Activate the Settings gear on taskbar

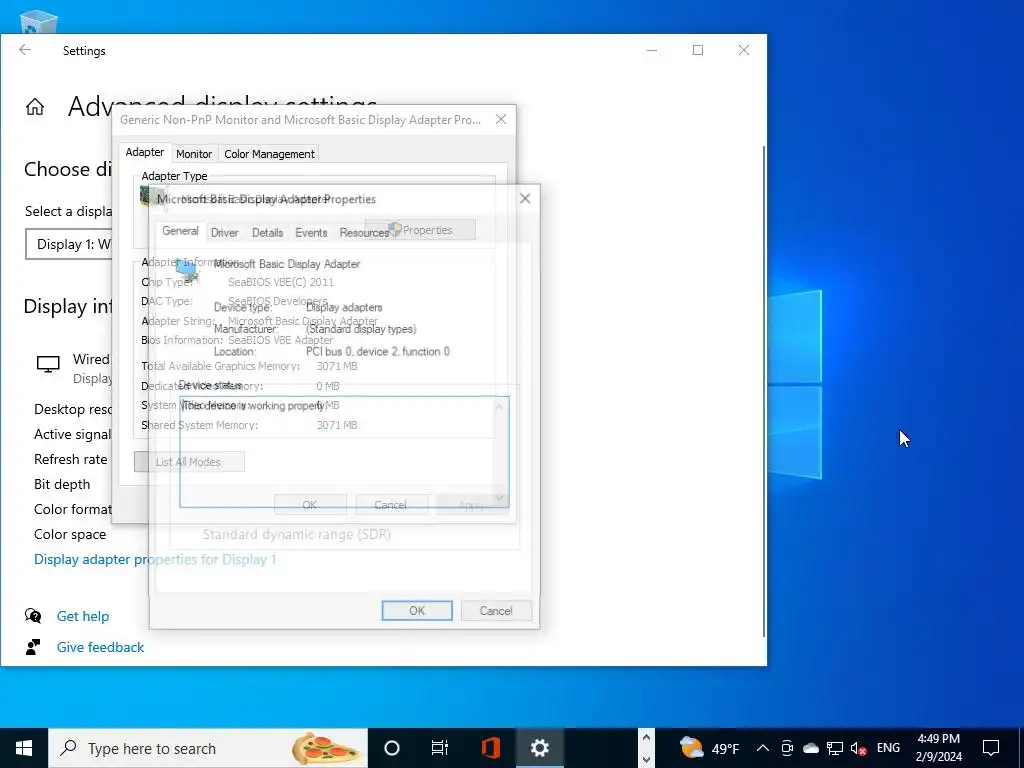coord(539,748)
